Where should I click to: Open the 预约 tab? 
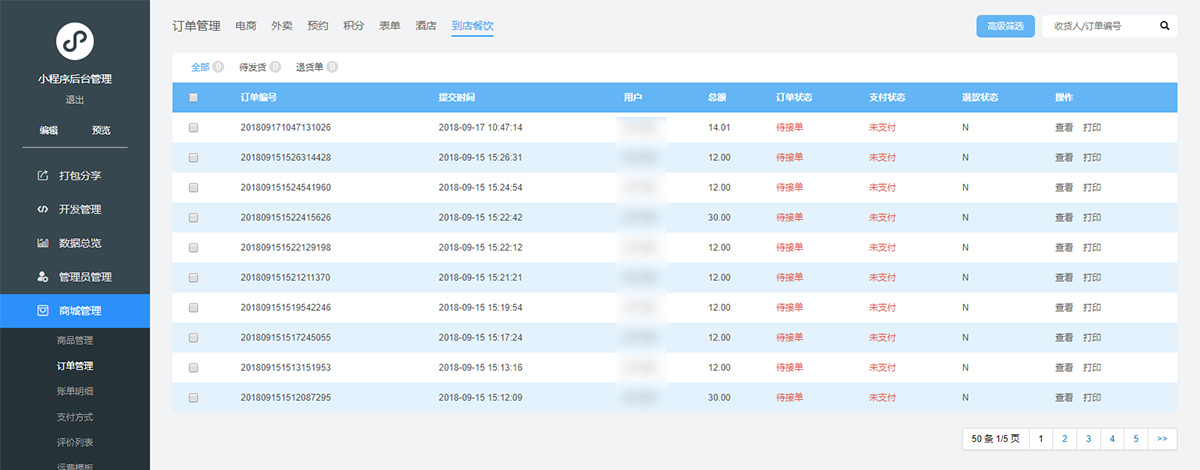(318, 26)
